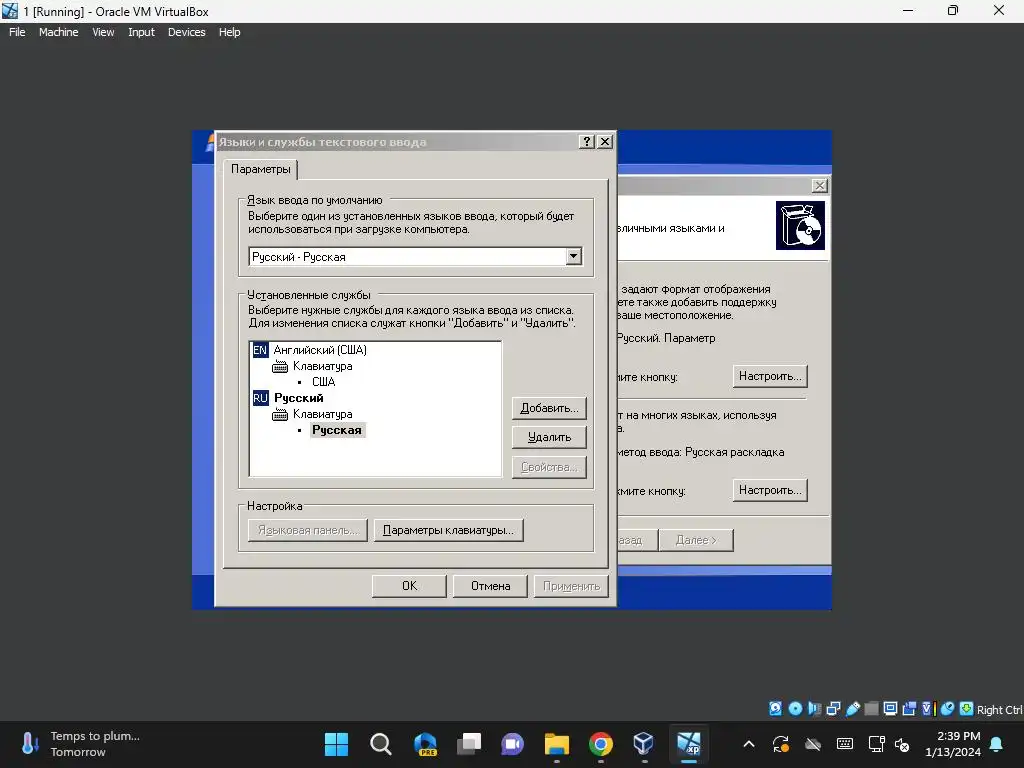Click keyboard icon under Английский (США)
This screenshot has height=768, width=1024.
(x=280, y=366)
